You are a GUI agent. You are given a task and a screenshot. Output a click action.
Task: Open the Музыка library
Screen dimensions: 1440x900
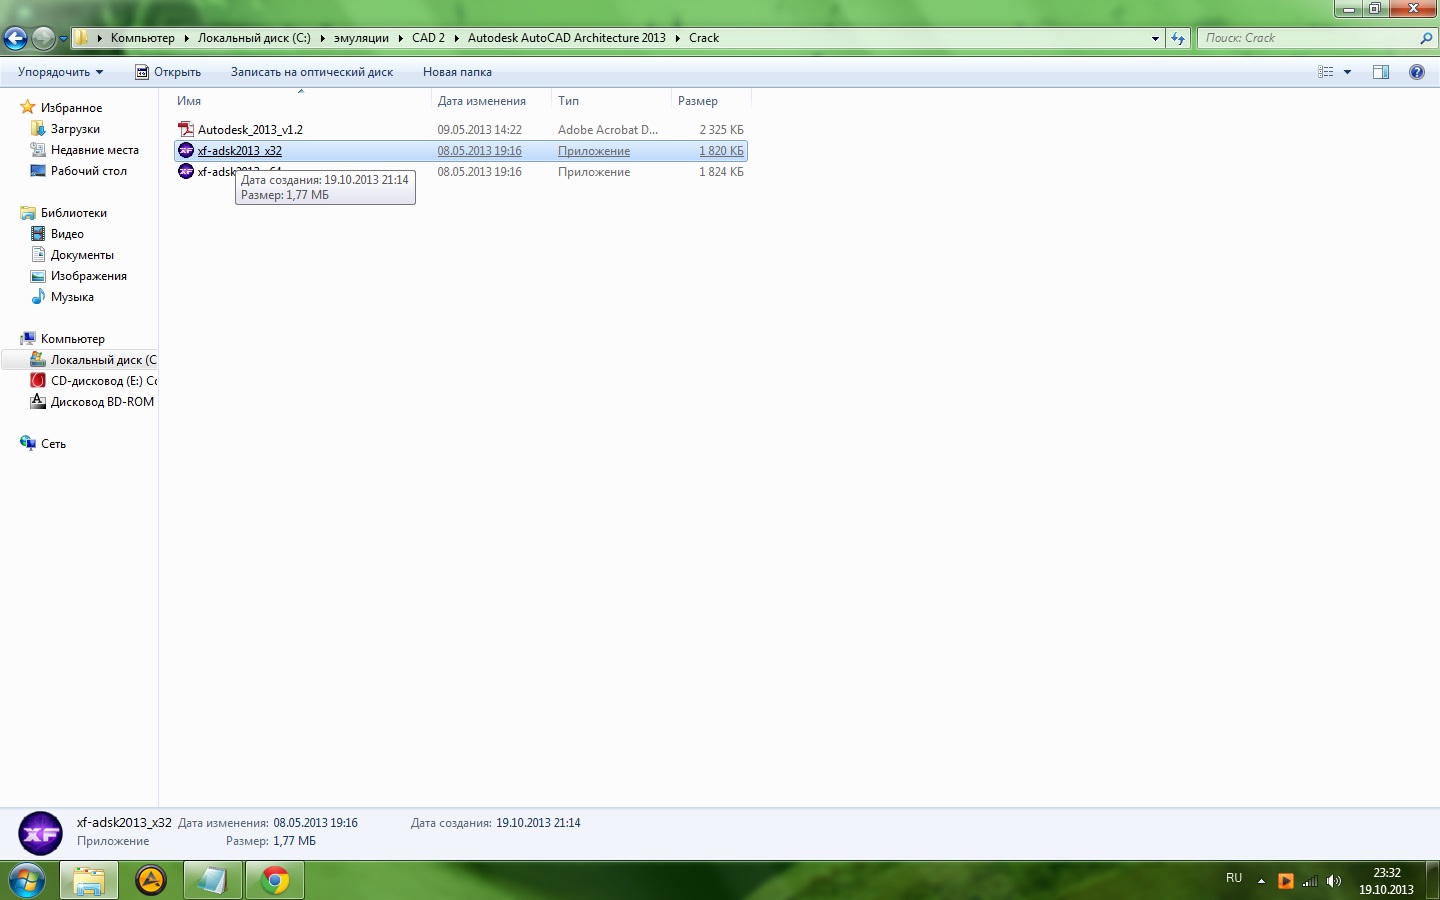[72, 297]
